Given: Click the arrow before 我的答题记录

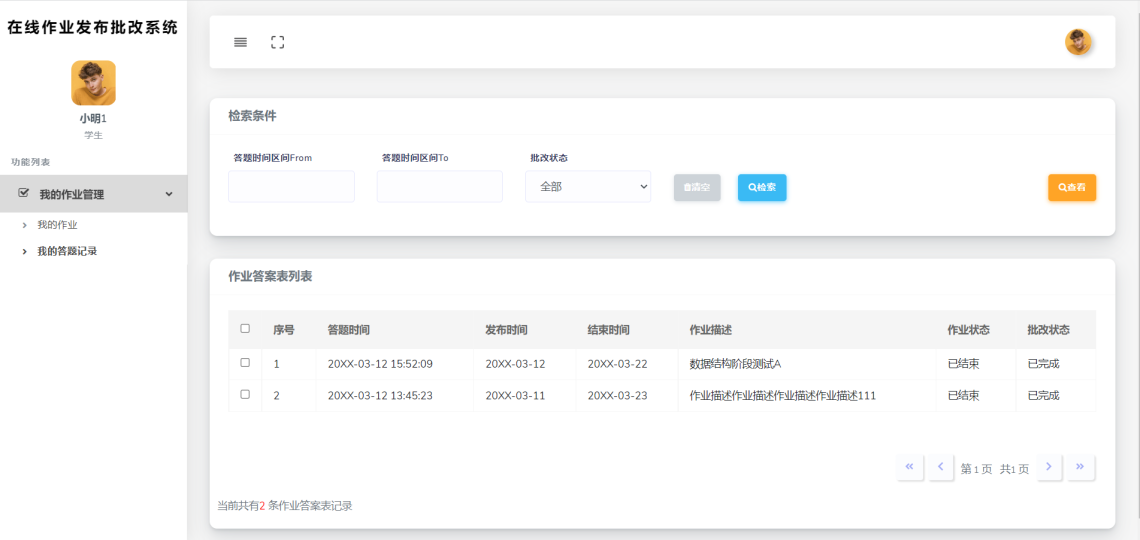Looking at the screenshot, I should tap(25, 251).
